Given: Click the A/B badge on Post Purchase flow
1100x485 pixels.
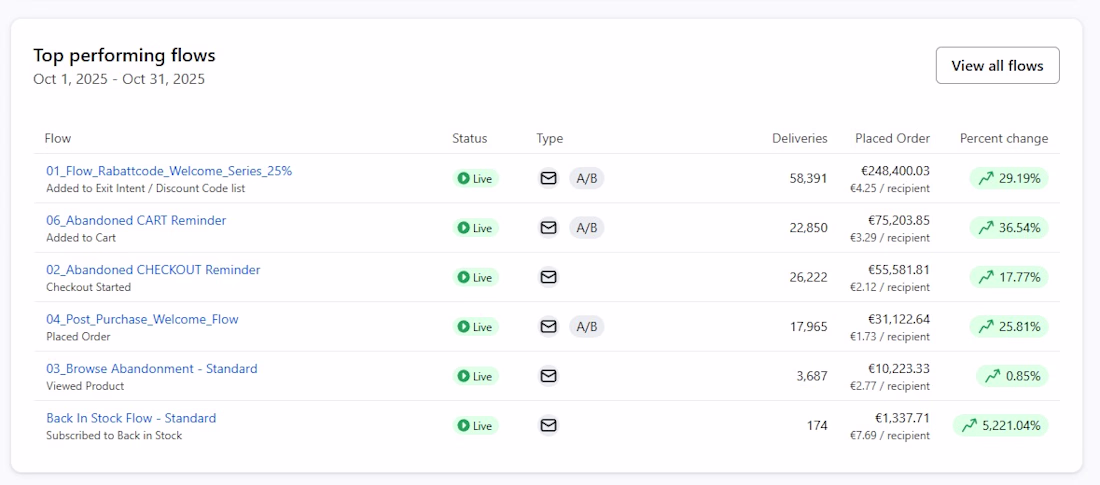Looking at the screenshot, I should (587, 326).
